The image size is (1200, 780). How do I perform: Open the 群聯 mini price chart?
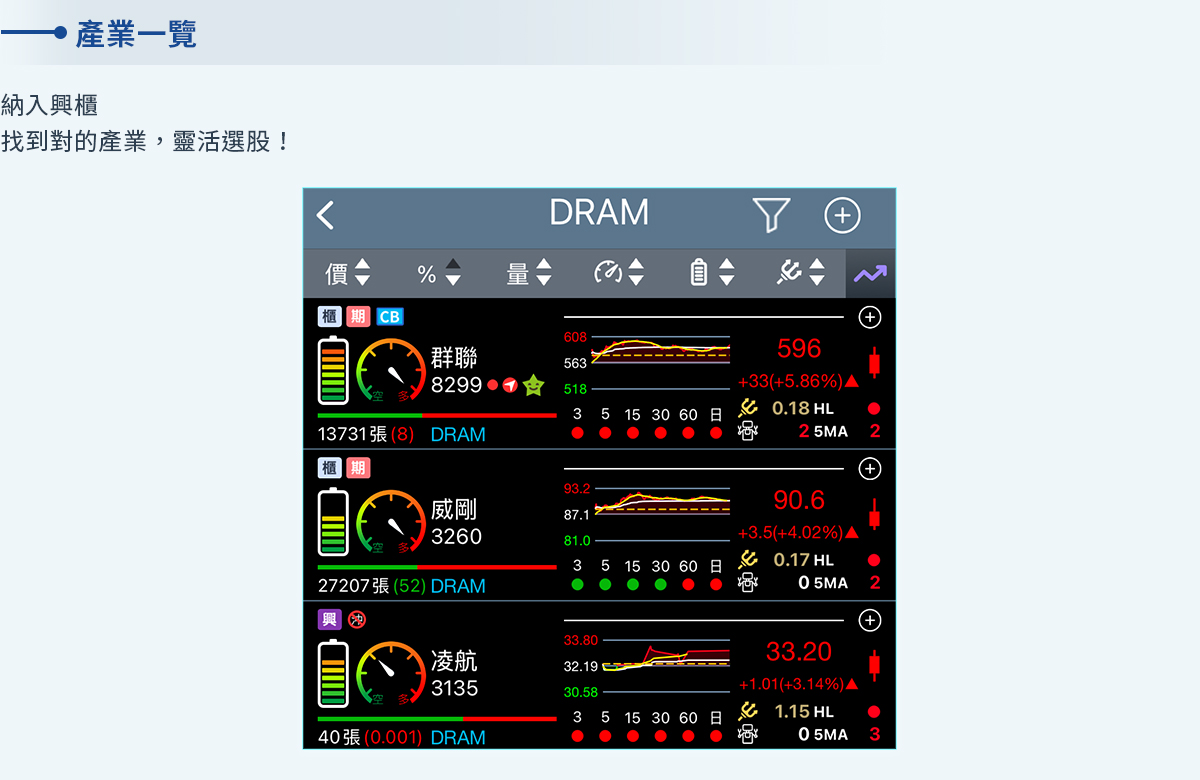coord(647,363)
